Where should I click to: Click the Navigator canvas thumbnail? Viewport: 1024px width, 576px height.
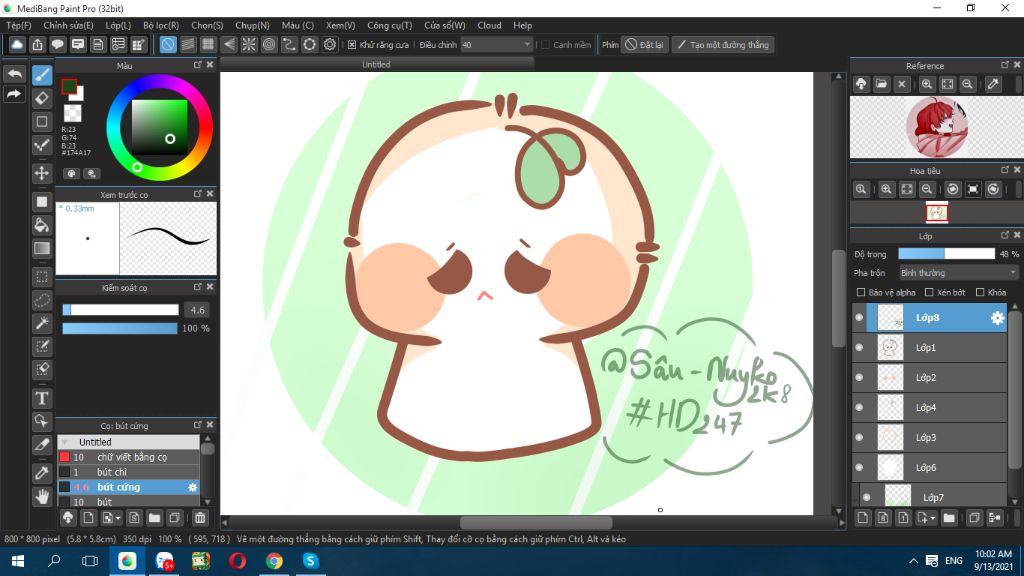936,212
